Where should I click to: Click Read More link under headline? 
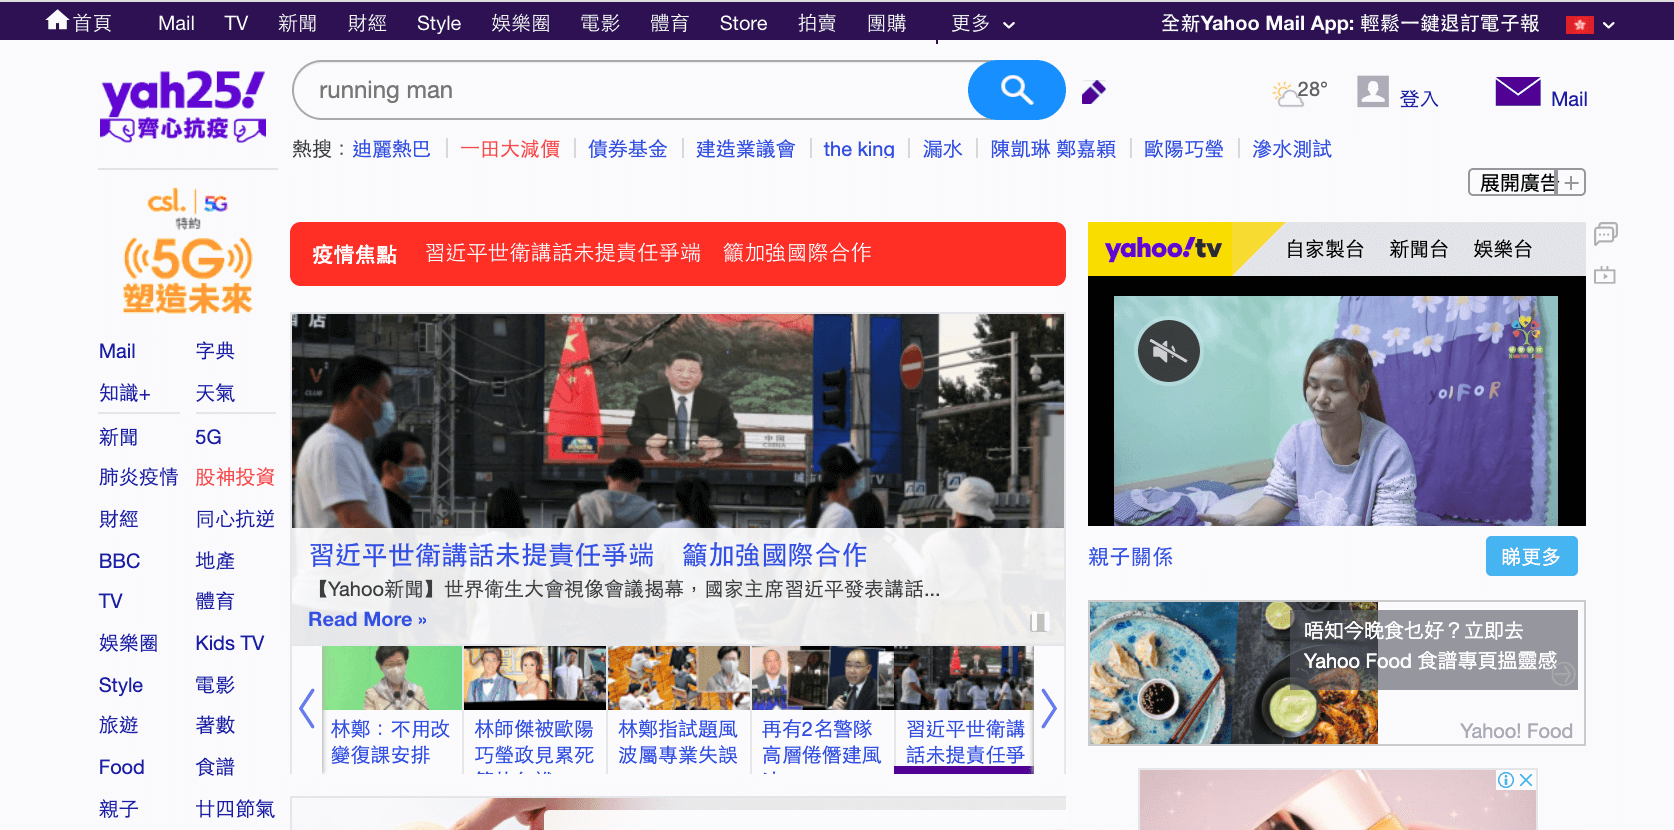pos(367,619)
